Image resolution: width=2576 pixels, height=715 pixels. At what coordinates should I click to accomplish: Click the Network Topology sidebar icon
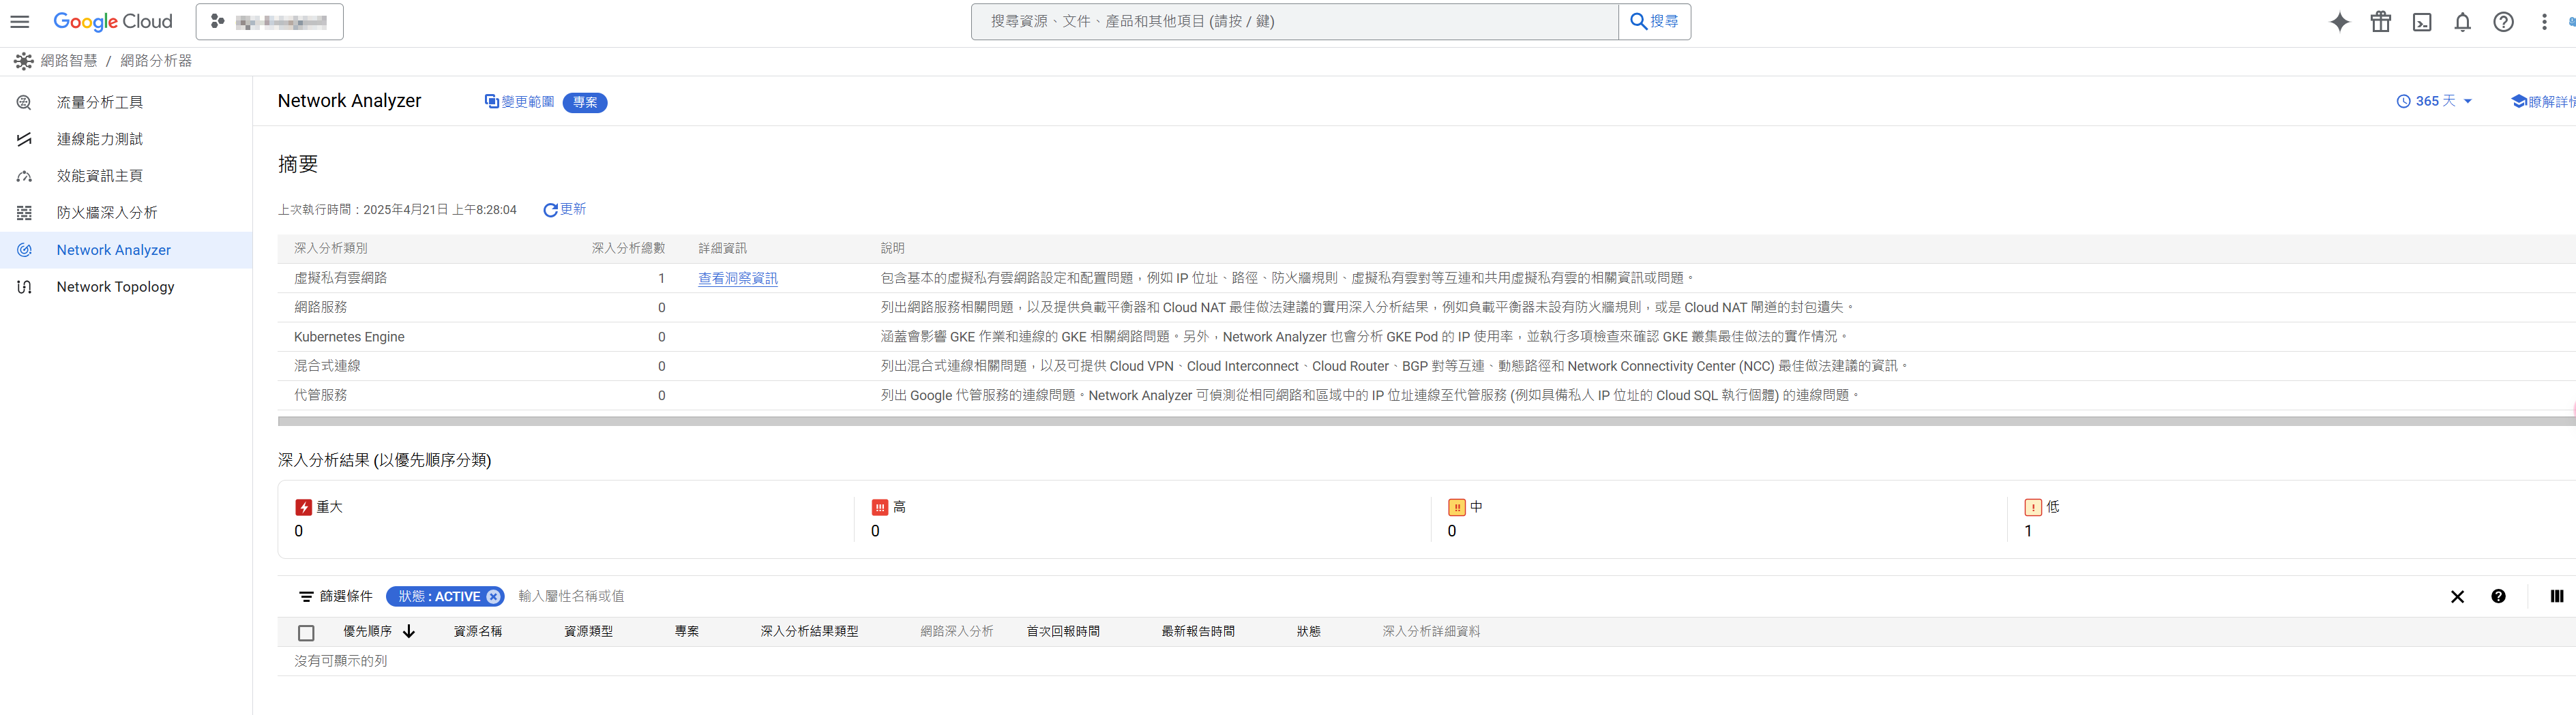coord(24,287)
